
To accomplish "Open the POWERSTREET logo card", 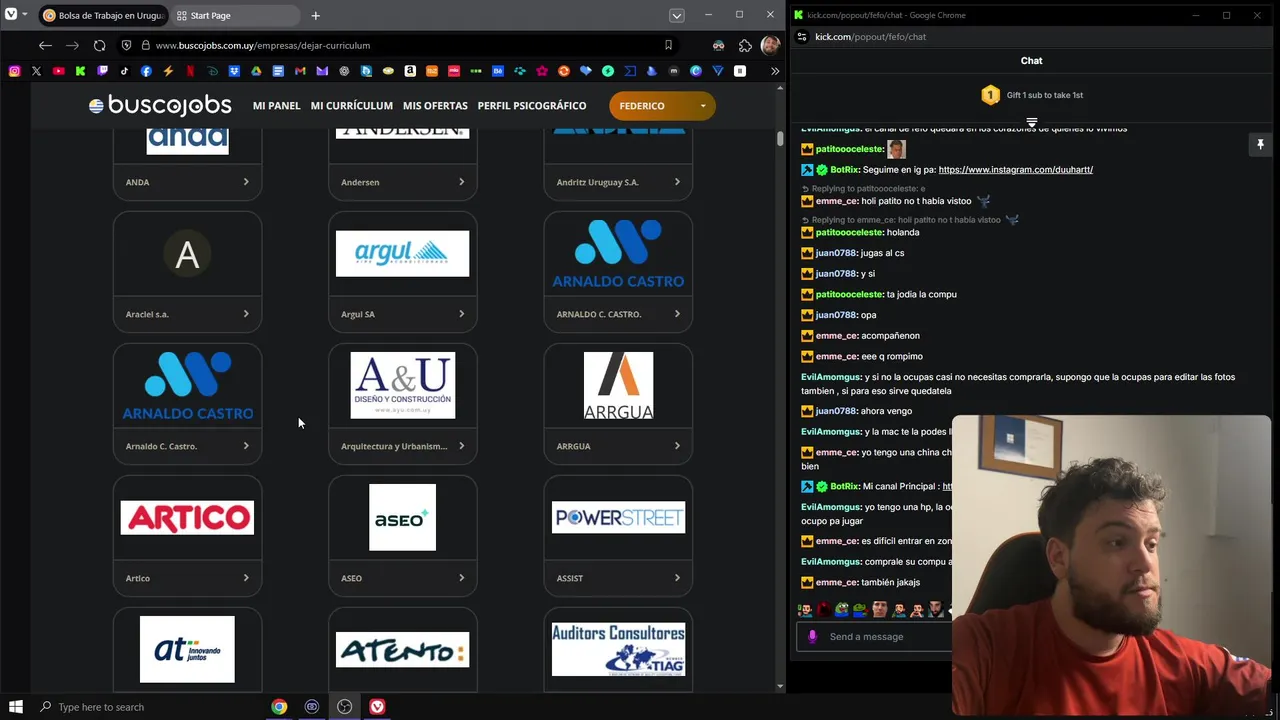I will [618, 517].
